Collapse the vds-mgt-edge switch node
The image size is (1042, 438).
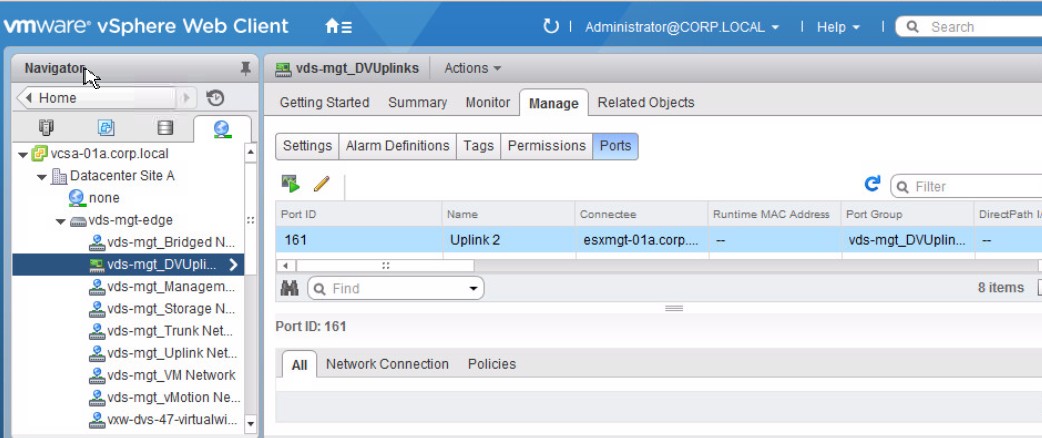click(x=60, y=221)
